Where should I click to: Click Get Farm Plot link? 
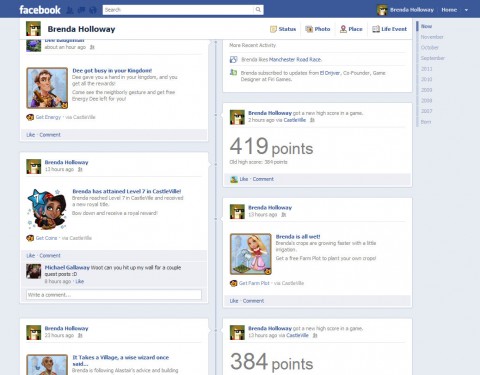[x=254, y=283]
